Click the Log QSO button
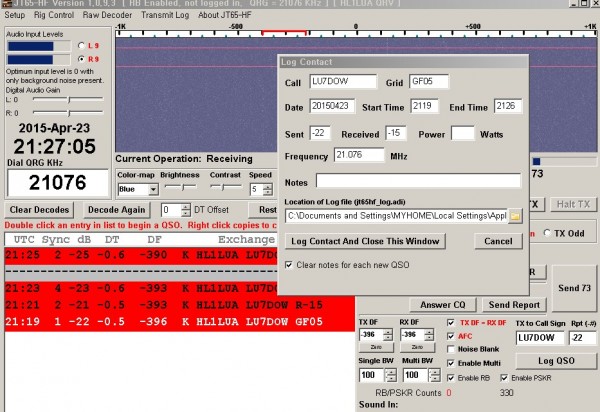Viewport: 600px width, 412px height. [x=556, y=361]
